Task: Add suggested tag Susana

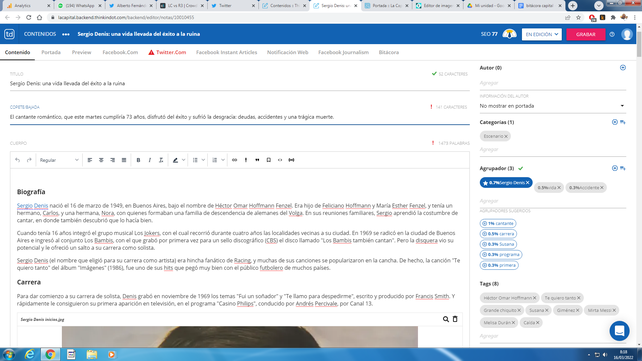Action: 498,244
